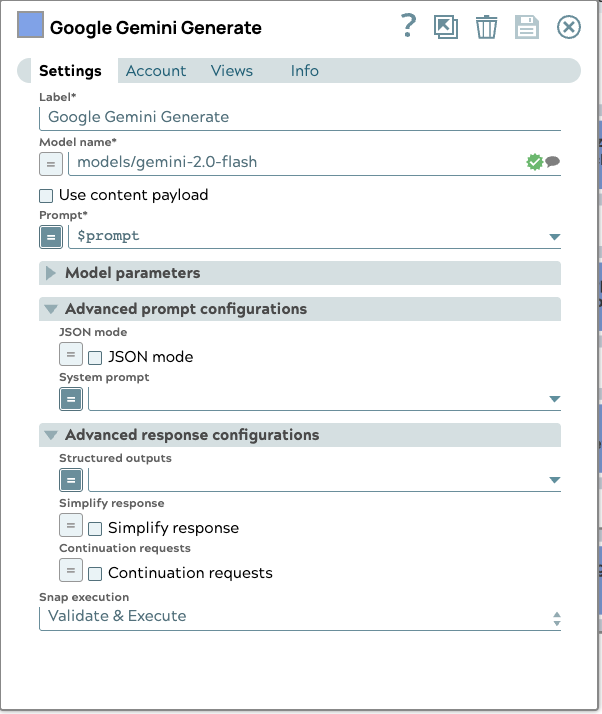Open the help question mark icon

[408, 26]
